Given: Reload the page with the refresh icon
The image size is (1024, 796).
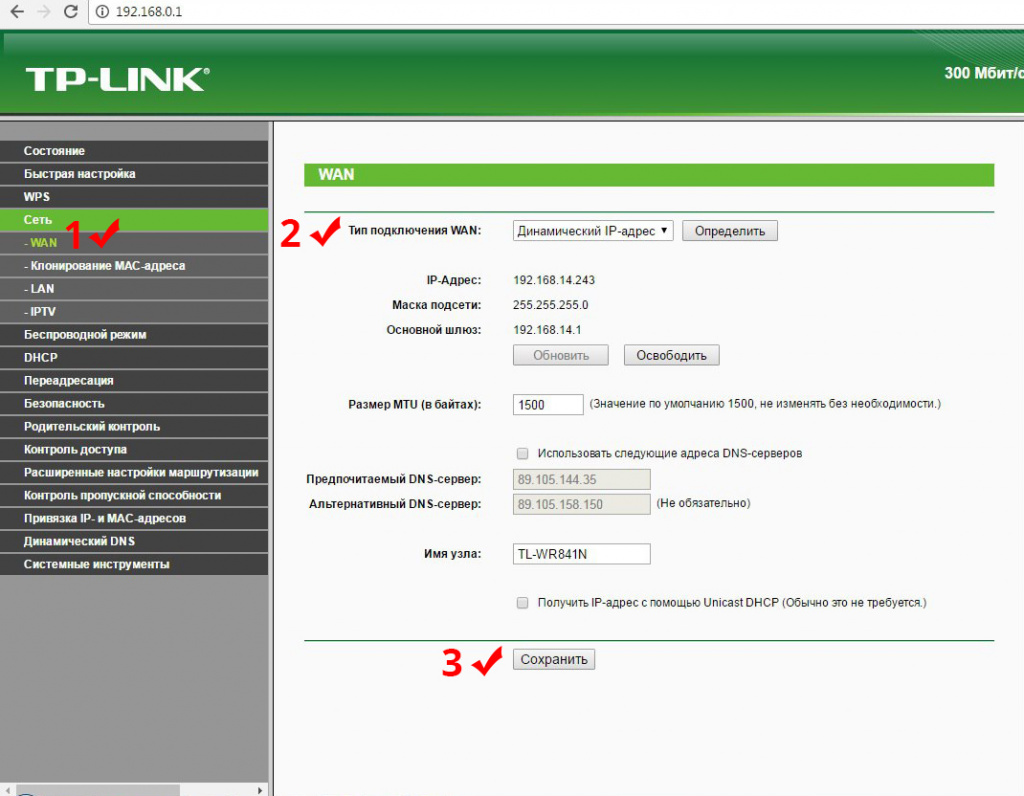Looking at the screenshot, I should click(x=71, y=12).
